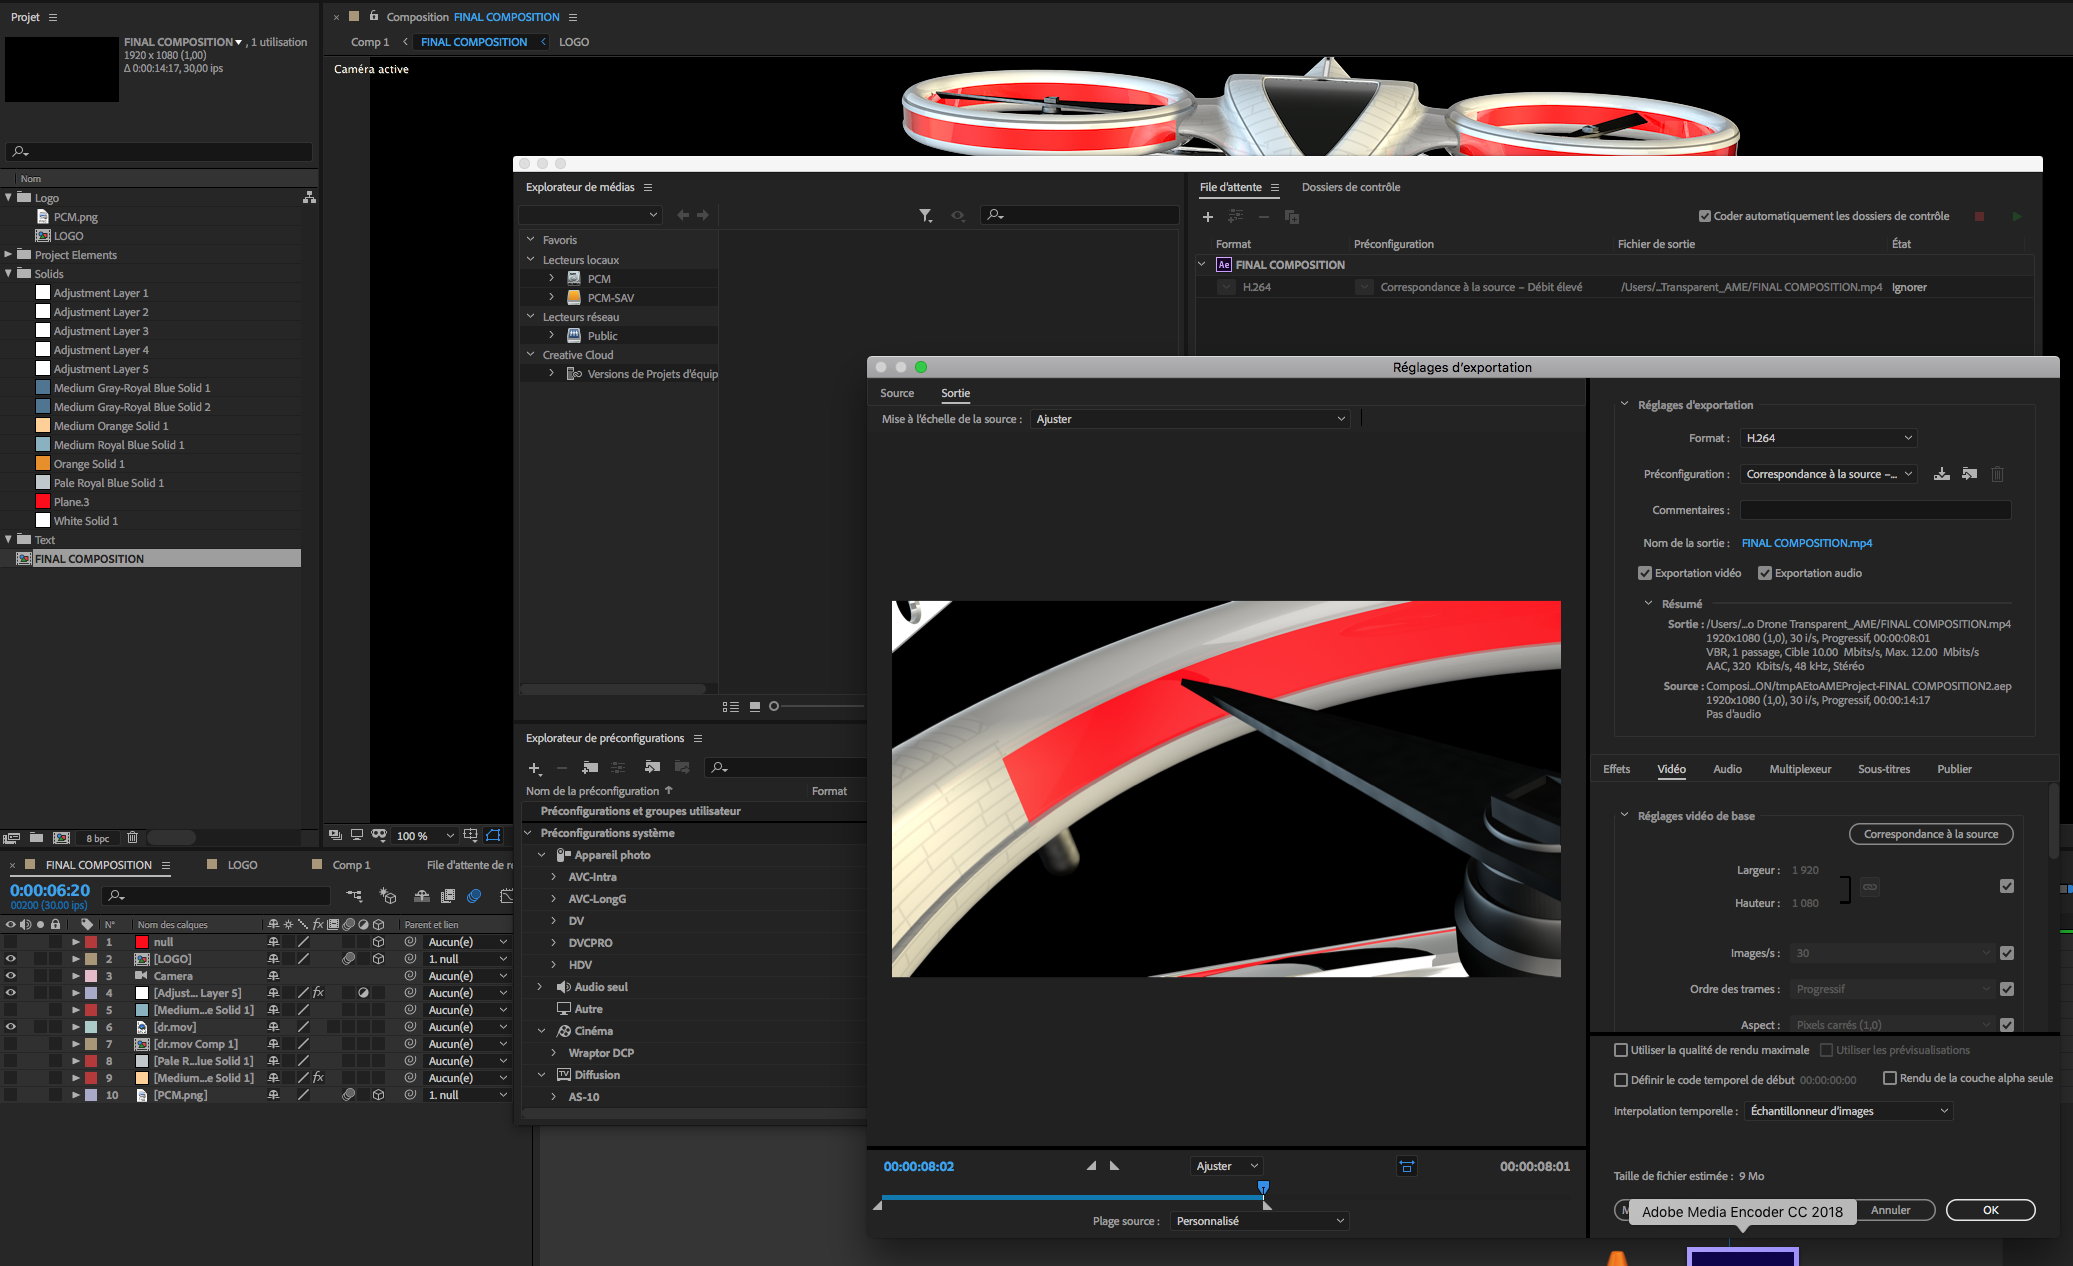
Task: Uncheck Exportation vidéo checkbox
Action: (x=1644, y=573)
